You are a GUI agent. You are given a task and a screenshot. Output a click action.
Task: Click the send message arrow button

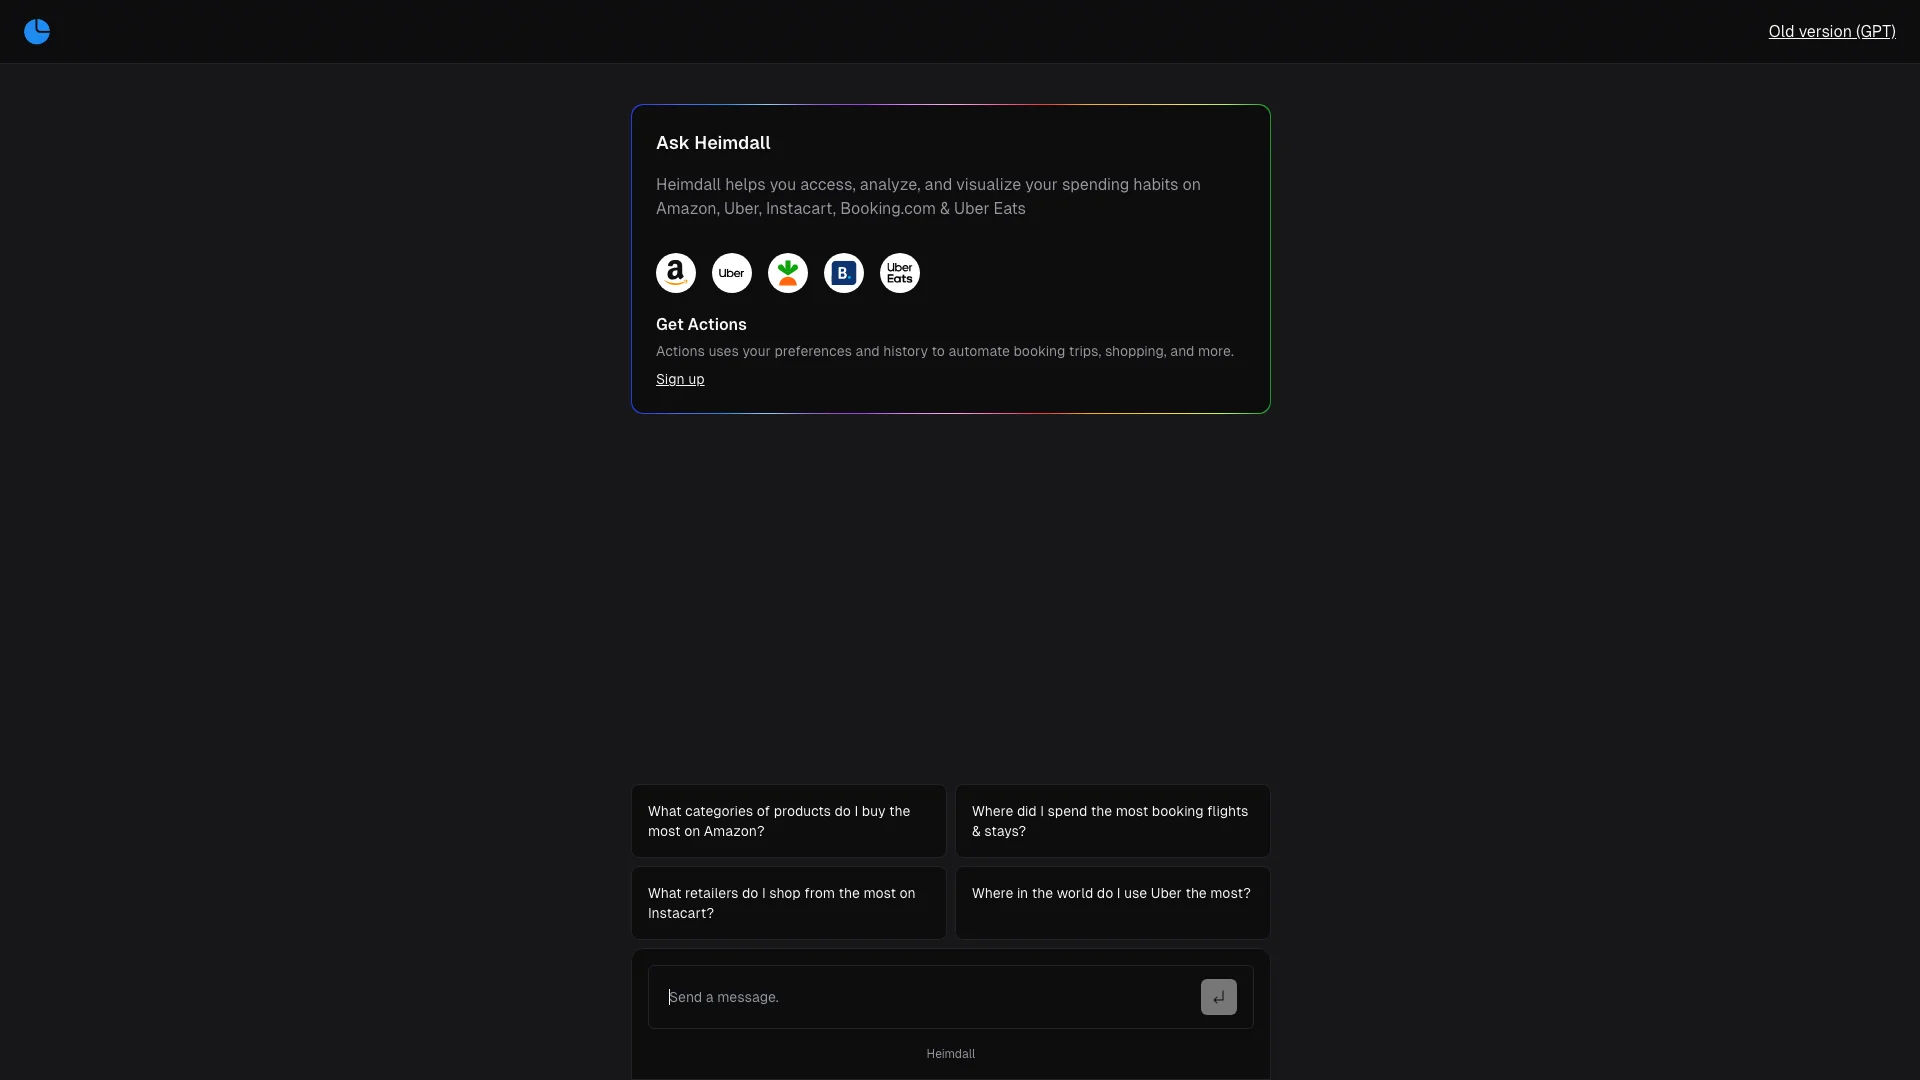coord(1218,997)
